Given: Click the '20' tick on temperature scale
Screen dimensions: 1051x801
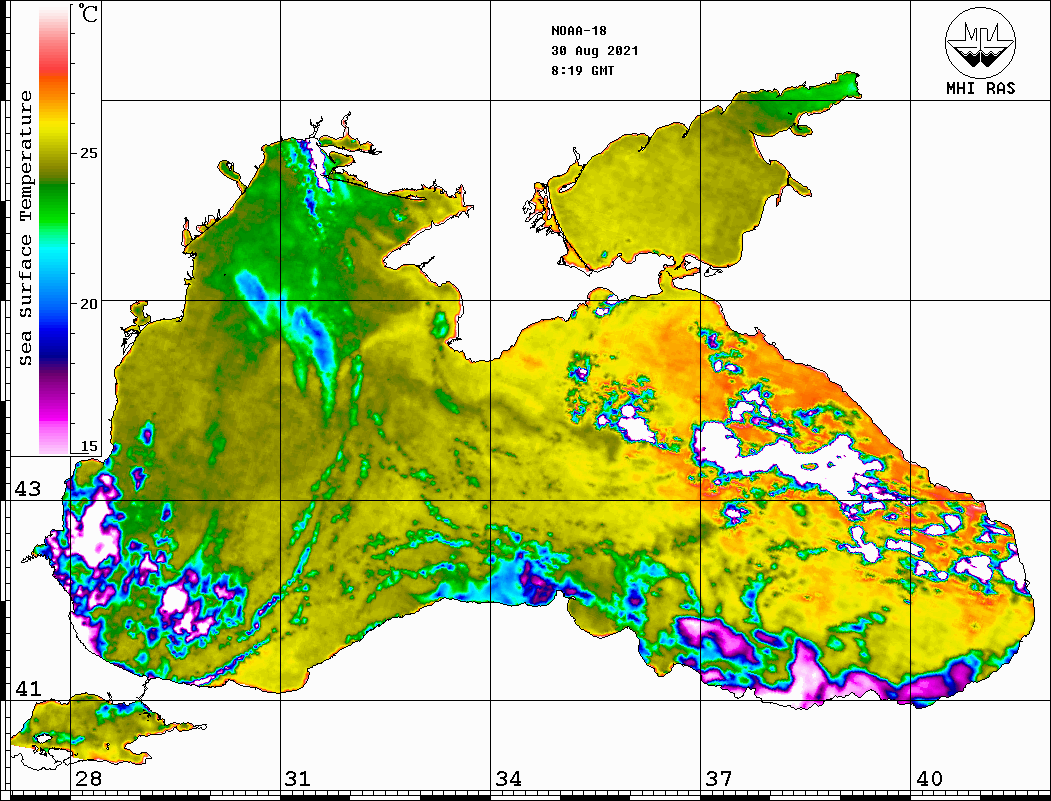Looking at the screenshot, I should coord(88,304).
